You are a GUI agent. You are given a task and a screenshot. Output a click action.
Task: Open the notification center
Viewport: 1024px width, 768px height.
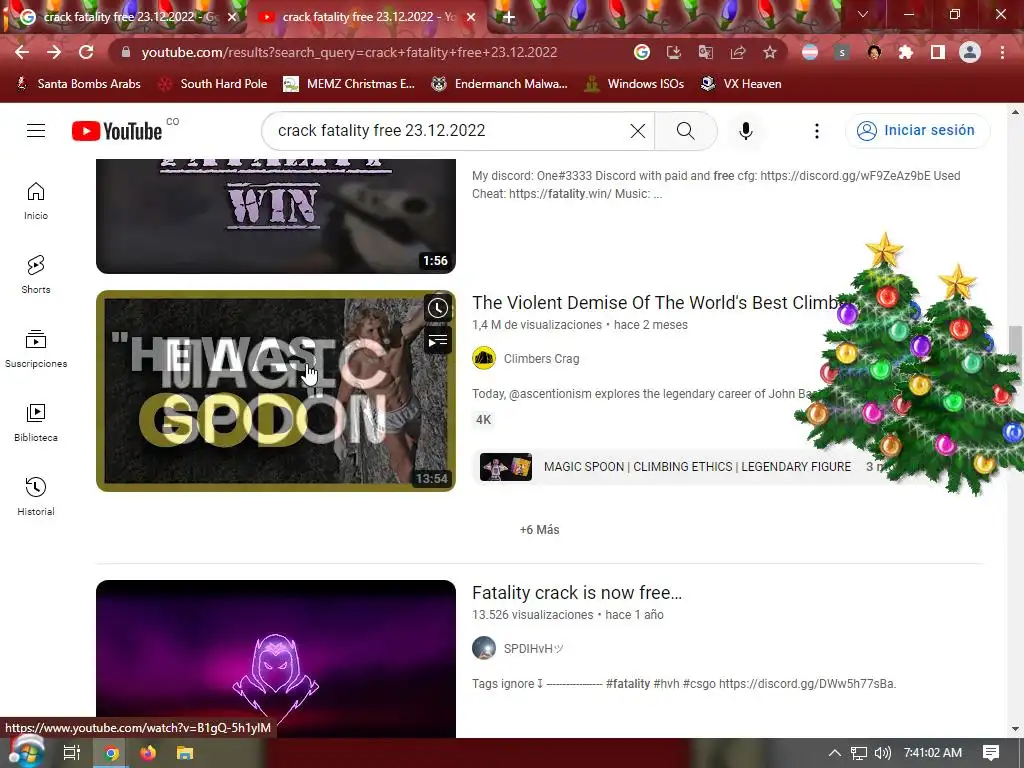[x=991, y=753]
